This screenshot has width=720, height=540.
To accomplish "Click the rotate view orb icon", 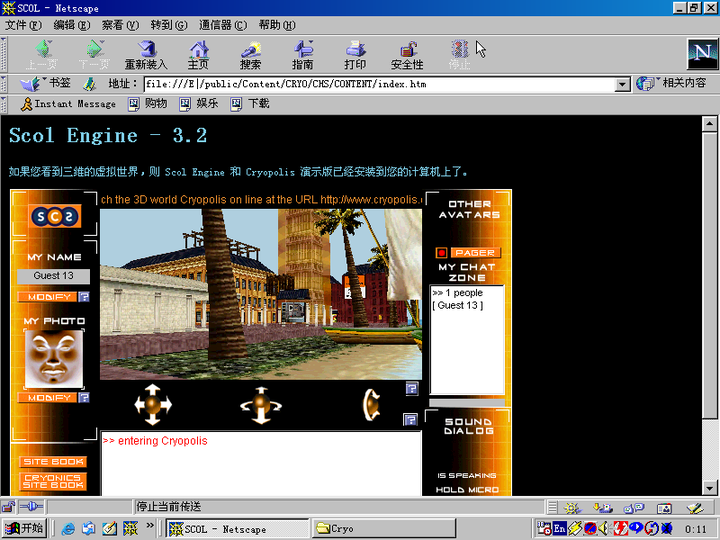I will point(258,405).
